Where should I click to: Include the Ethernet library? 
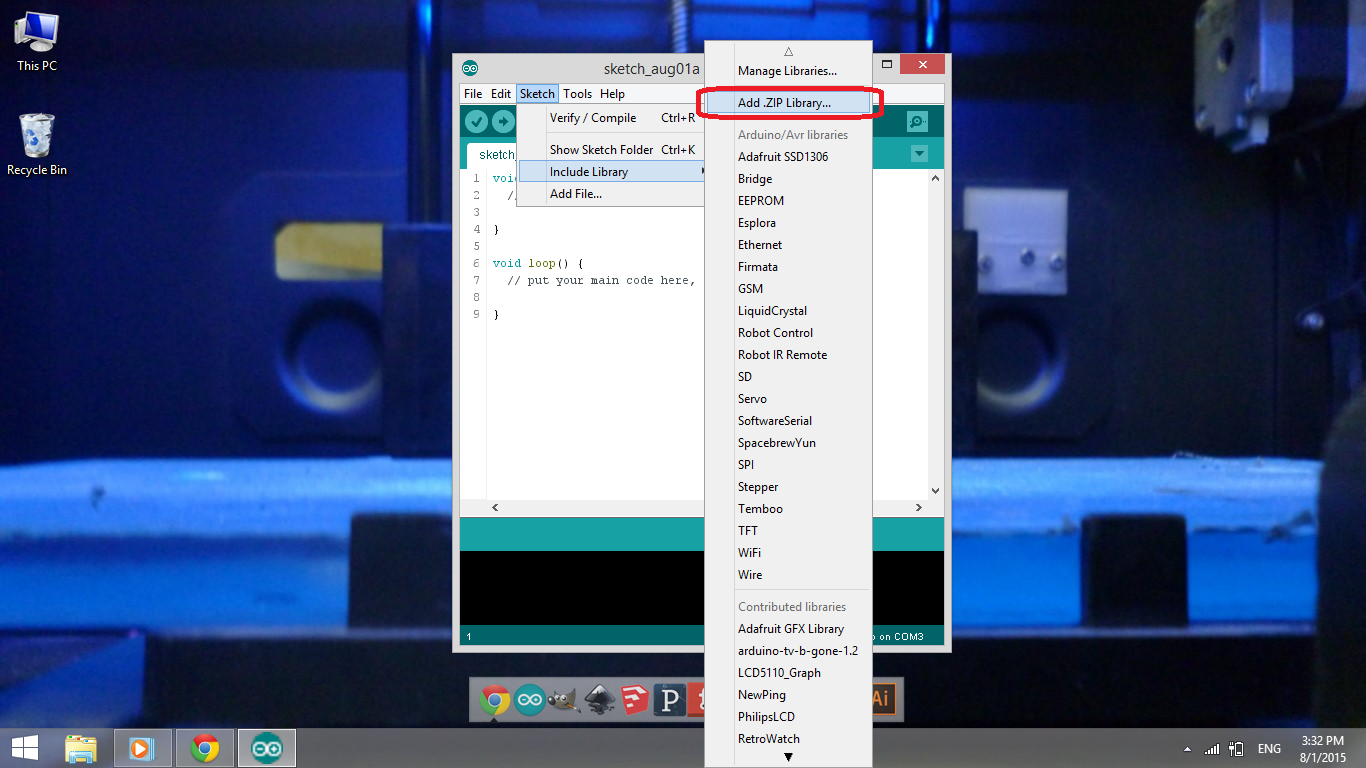(788, 245)
